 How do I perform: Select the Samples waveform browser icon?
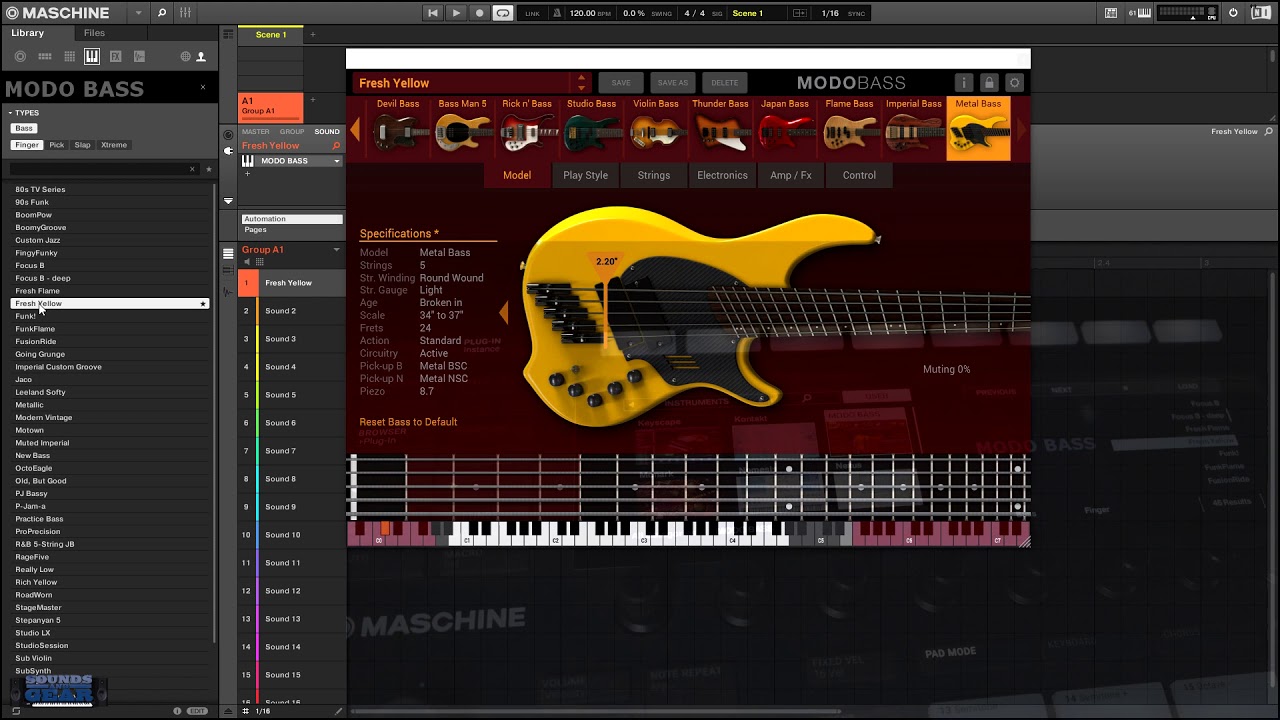tap(139, 57)
